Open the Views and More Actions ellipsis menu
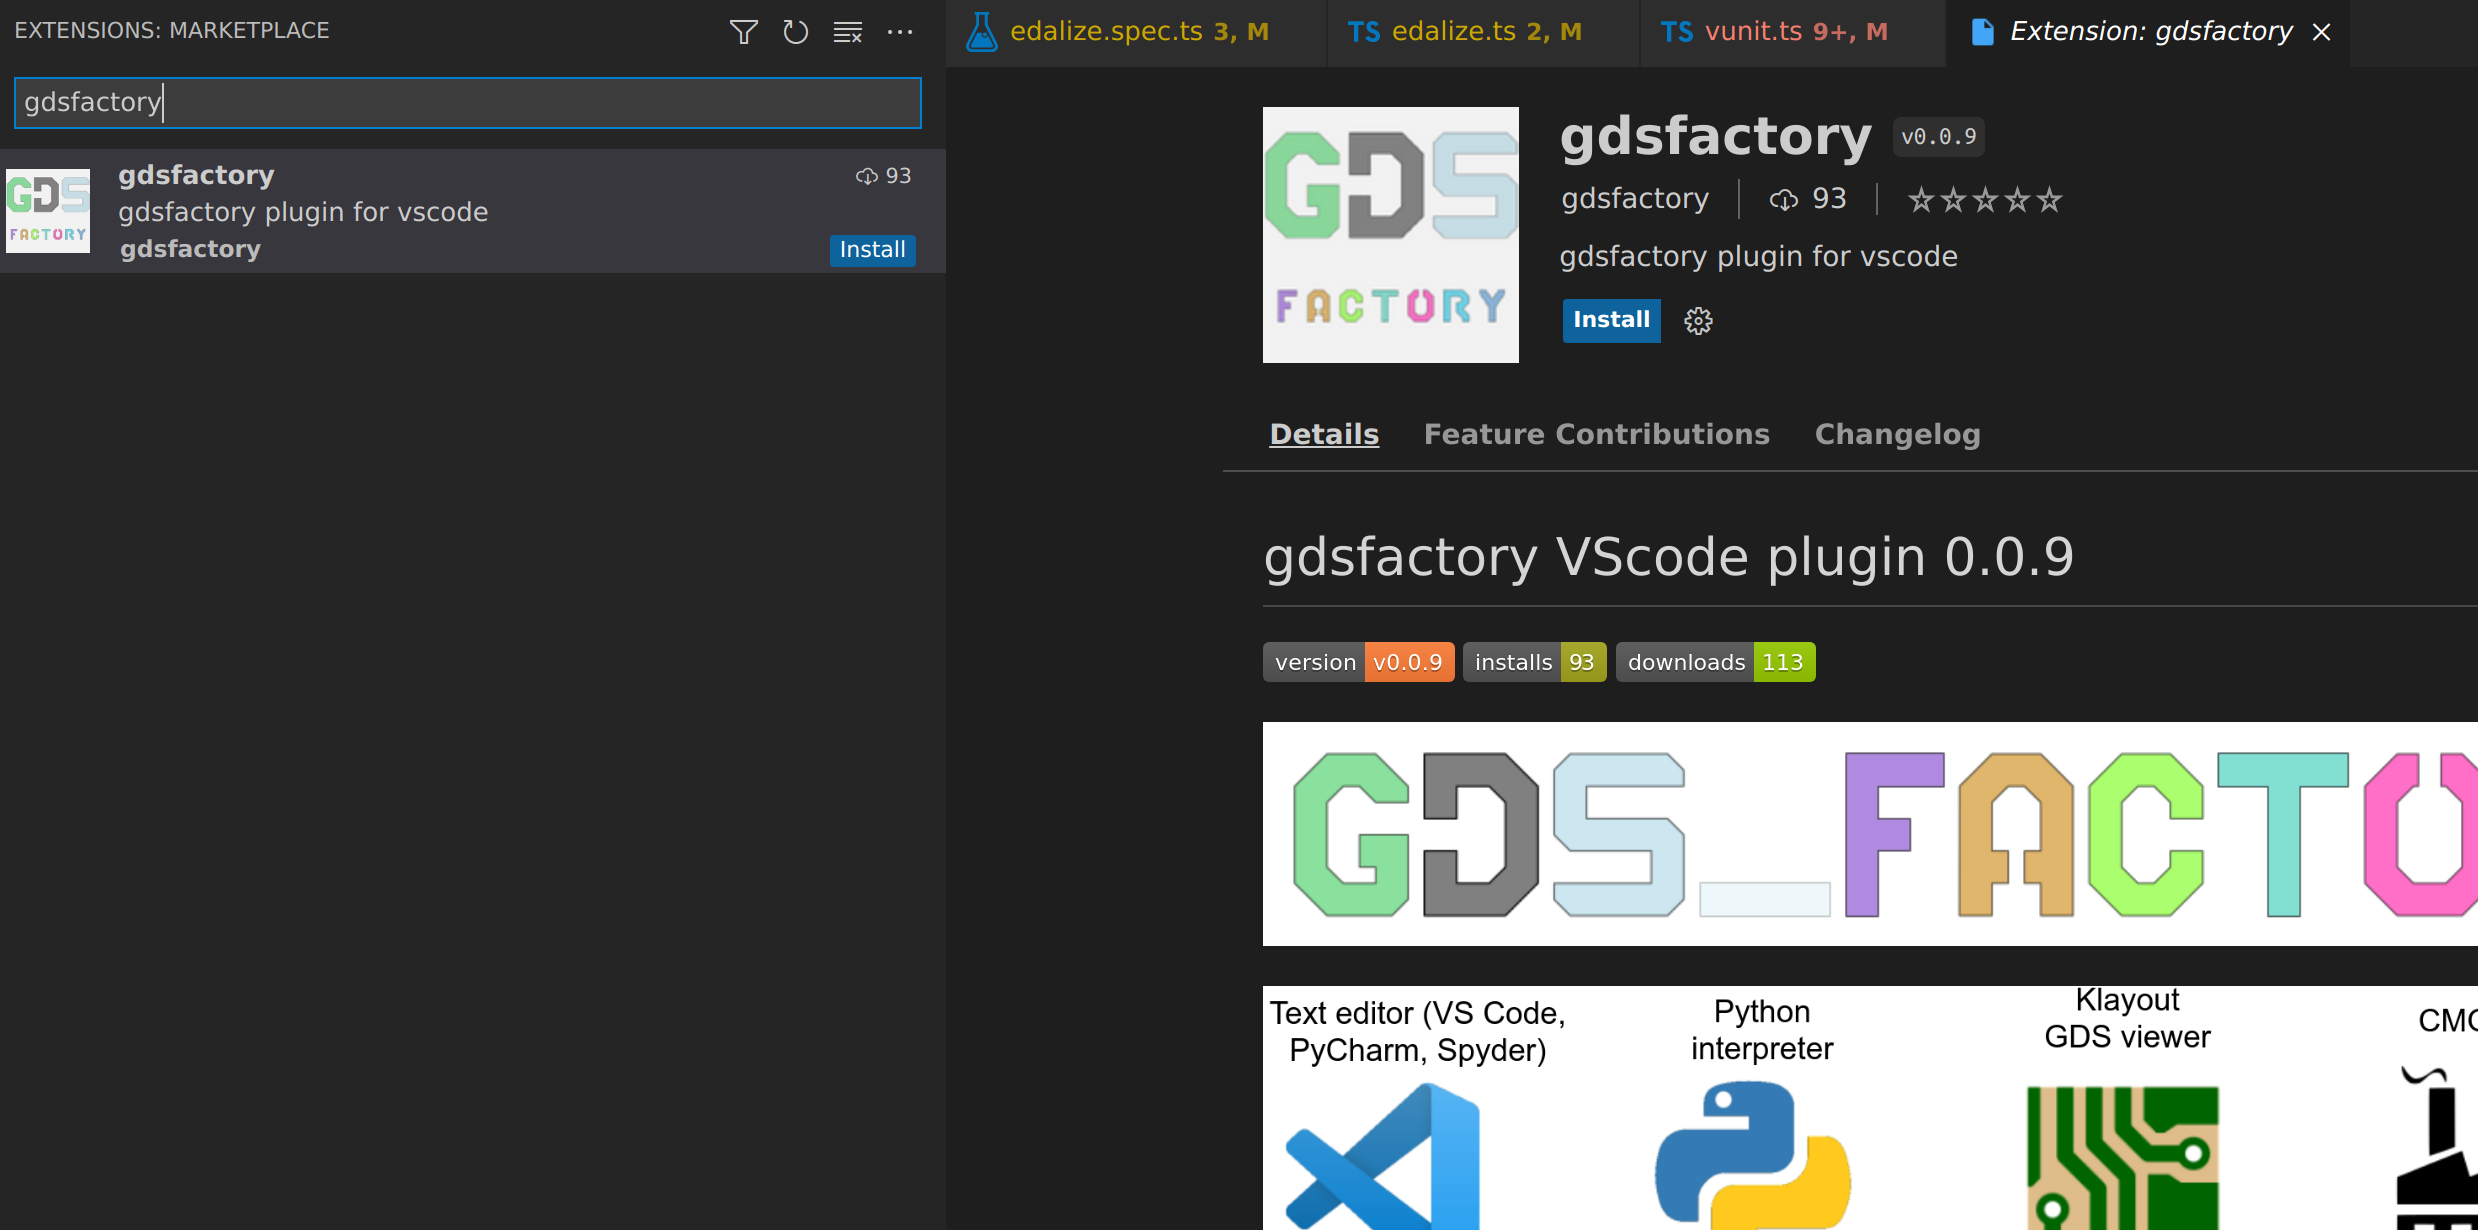Image resolution: width=2478 pixels, height=1230 pixels. 900,32
